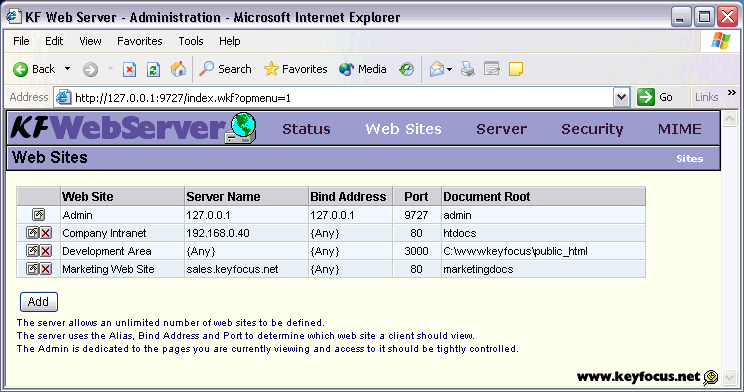Open the Tools menu
This screenshot has width=744, height=392.
click(x=191, y=41)
